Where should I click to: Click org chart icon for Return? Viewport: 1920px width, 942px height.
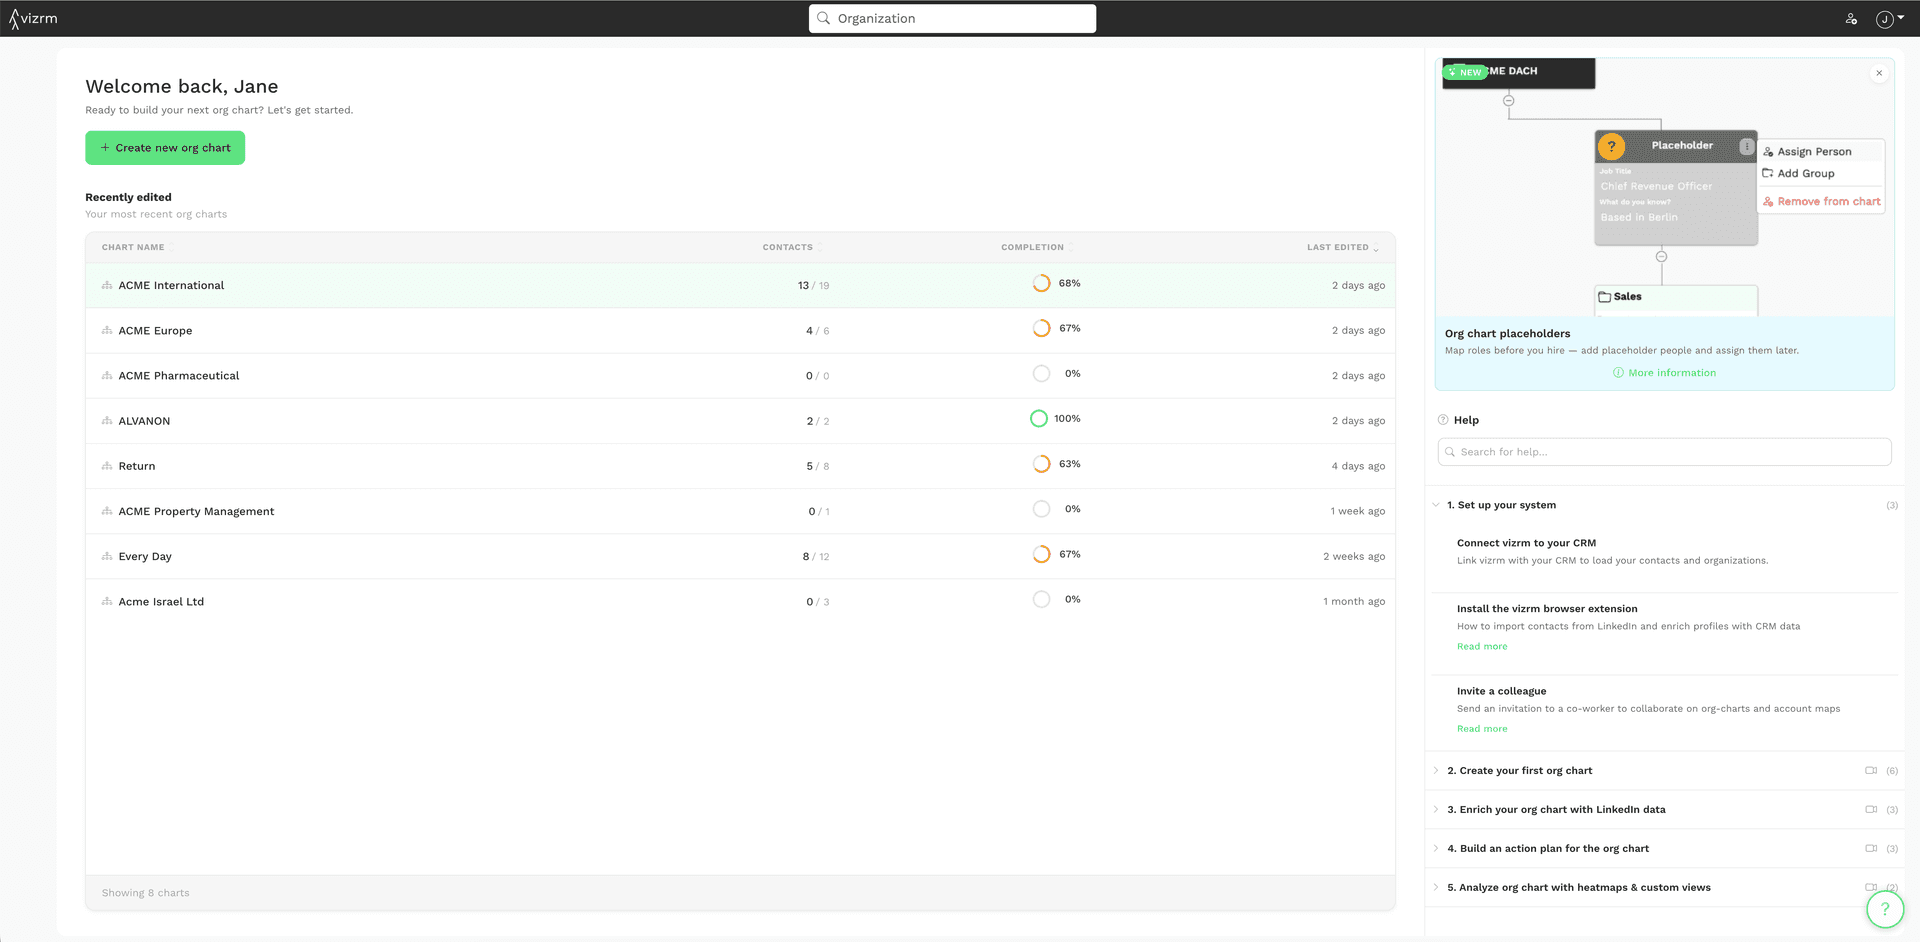pyautogui.click(x=107, y=466)
